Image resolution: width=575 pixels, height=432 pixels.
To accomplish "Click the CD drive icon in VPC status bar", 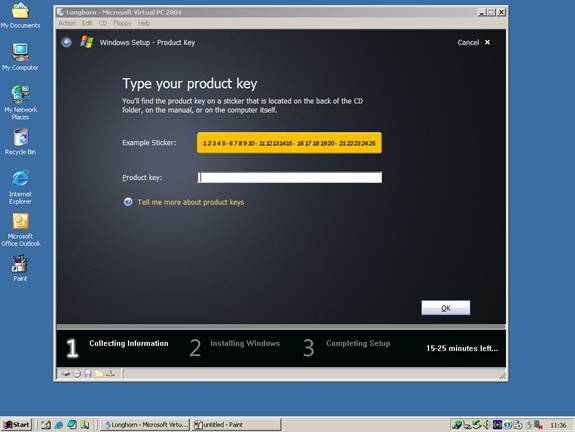I will (77, 374).
